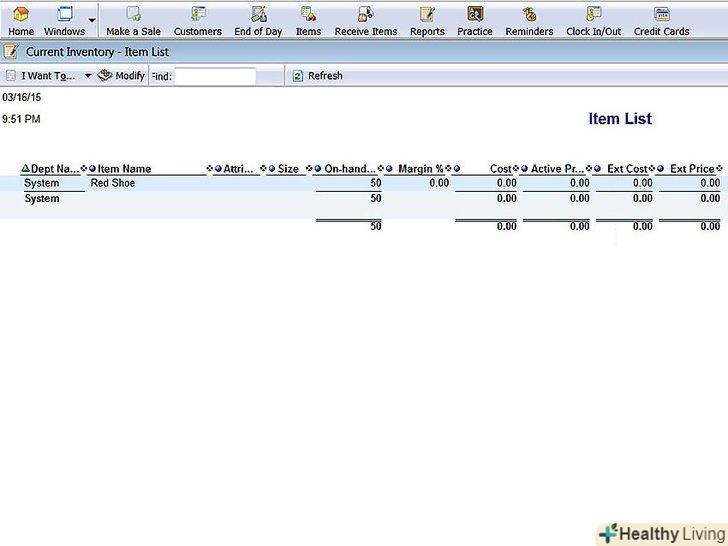Click the Attri... column header
728x546 pixels.
click(238, 169)
